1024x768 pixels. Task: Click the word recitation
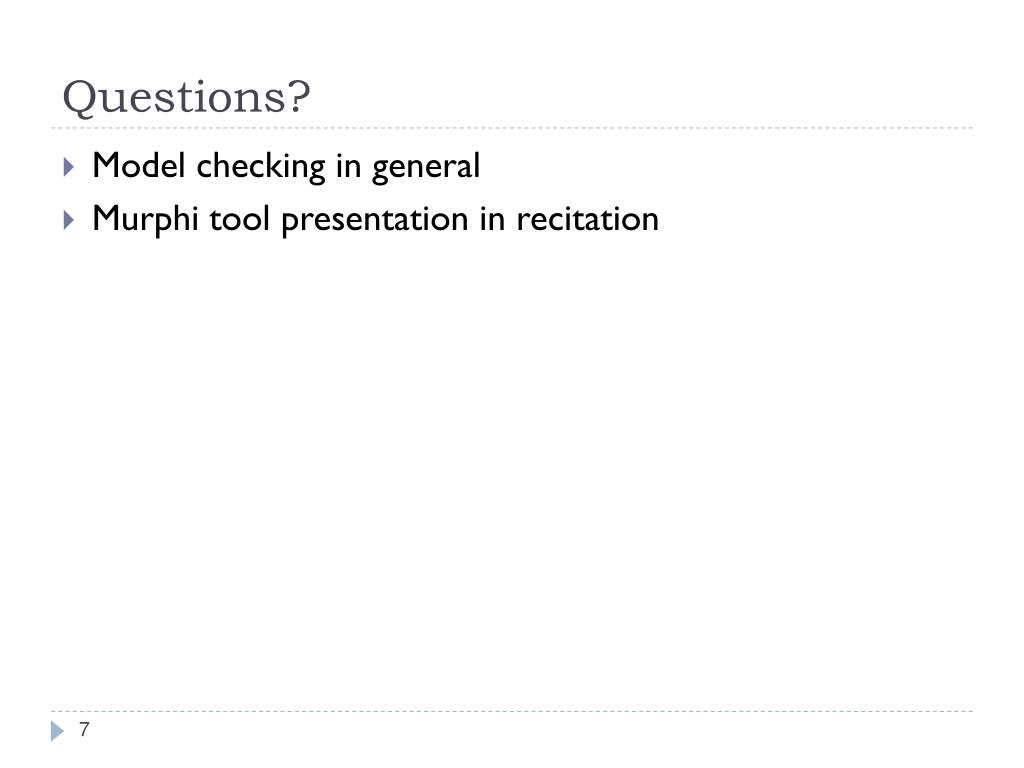tap(588, 219)
